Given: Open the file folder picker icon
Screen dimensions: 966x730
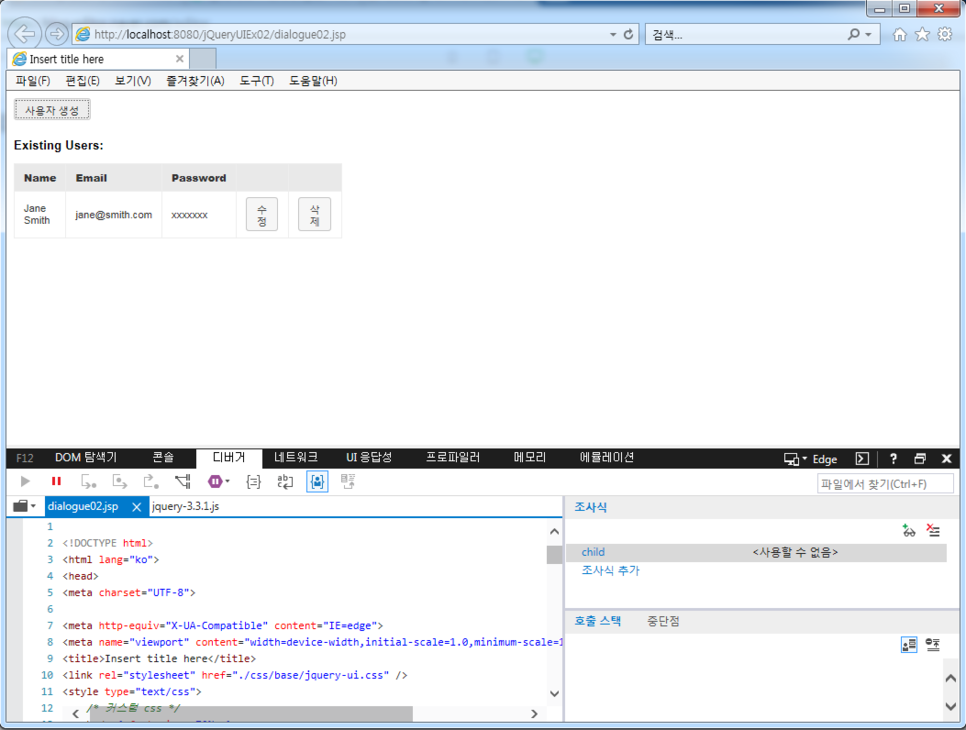Looking at the screenshot, I should click(21, 506).
